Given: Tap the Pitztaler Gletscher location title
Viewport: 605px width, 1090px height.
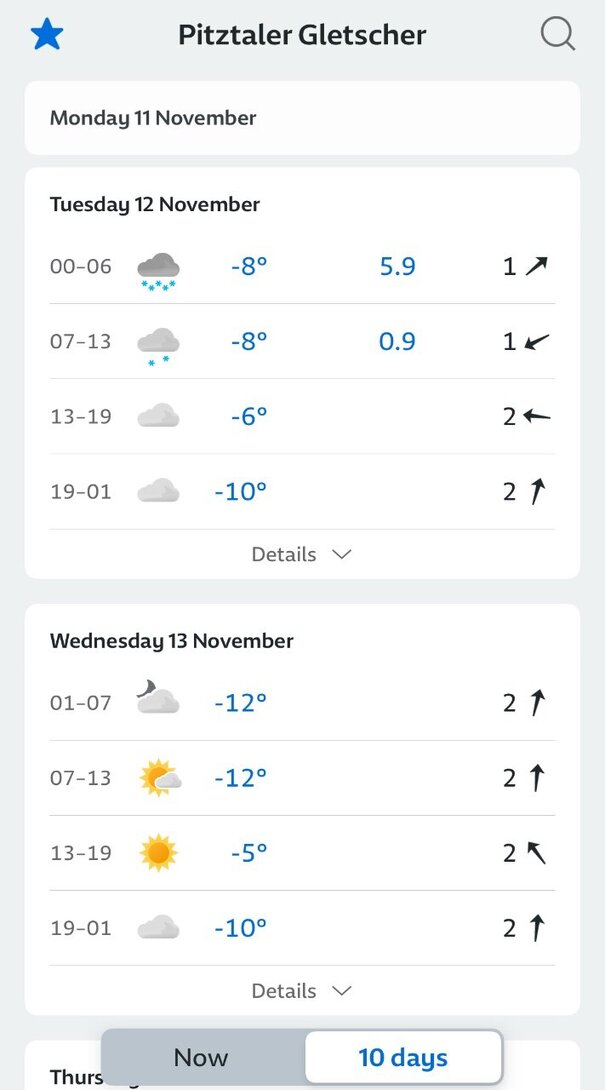Looking at the screenshot, I should [x=302, y=34].
